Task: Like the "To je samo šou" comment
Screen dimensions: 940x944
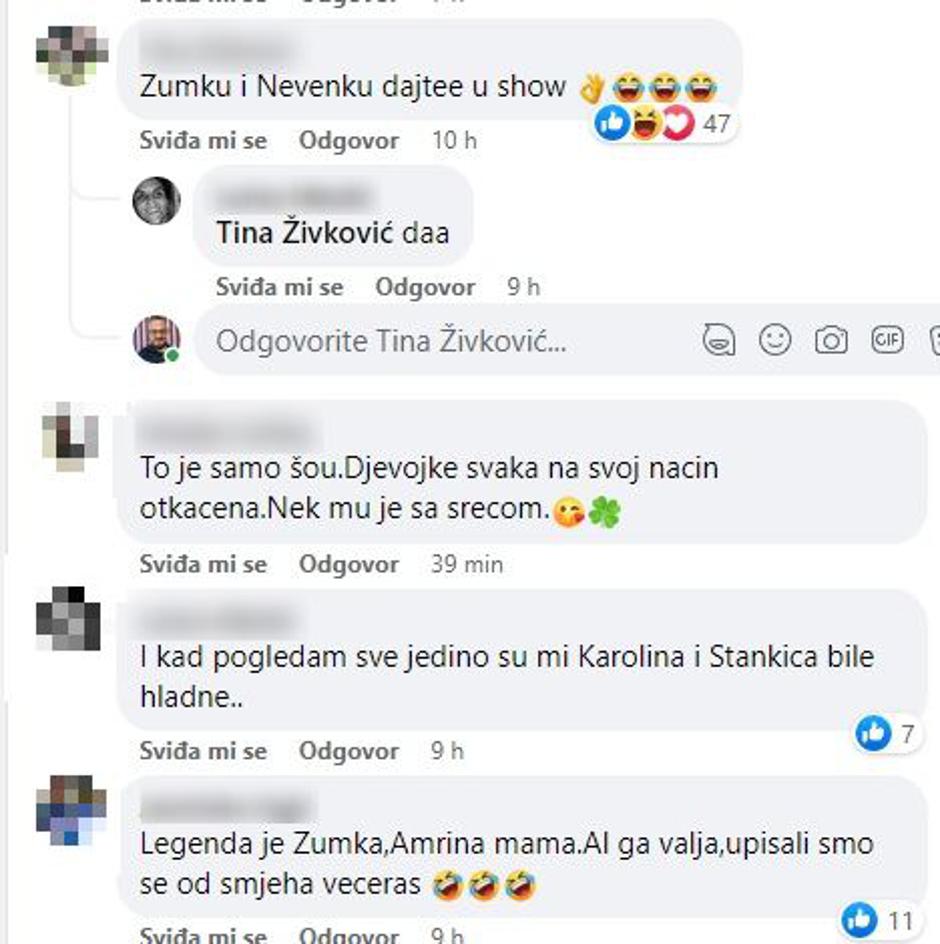Action: click(x=203, y=564)
